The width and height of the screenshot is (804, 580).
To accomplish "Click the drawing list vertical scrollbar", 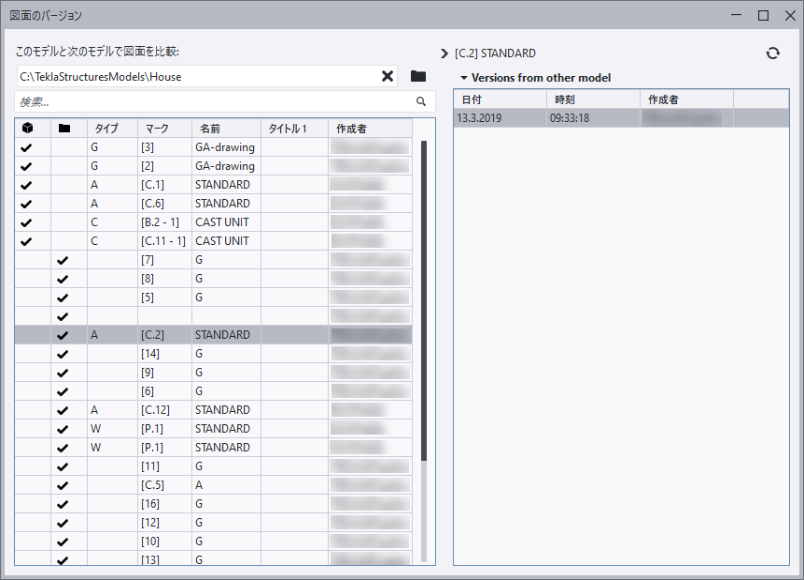I will pos(423,300).
